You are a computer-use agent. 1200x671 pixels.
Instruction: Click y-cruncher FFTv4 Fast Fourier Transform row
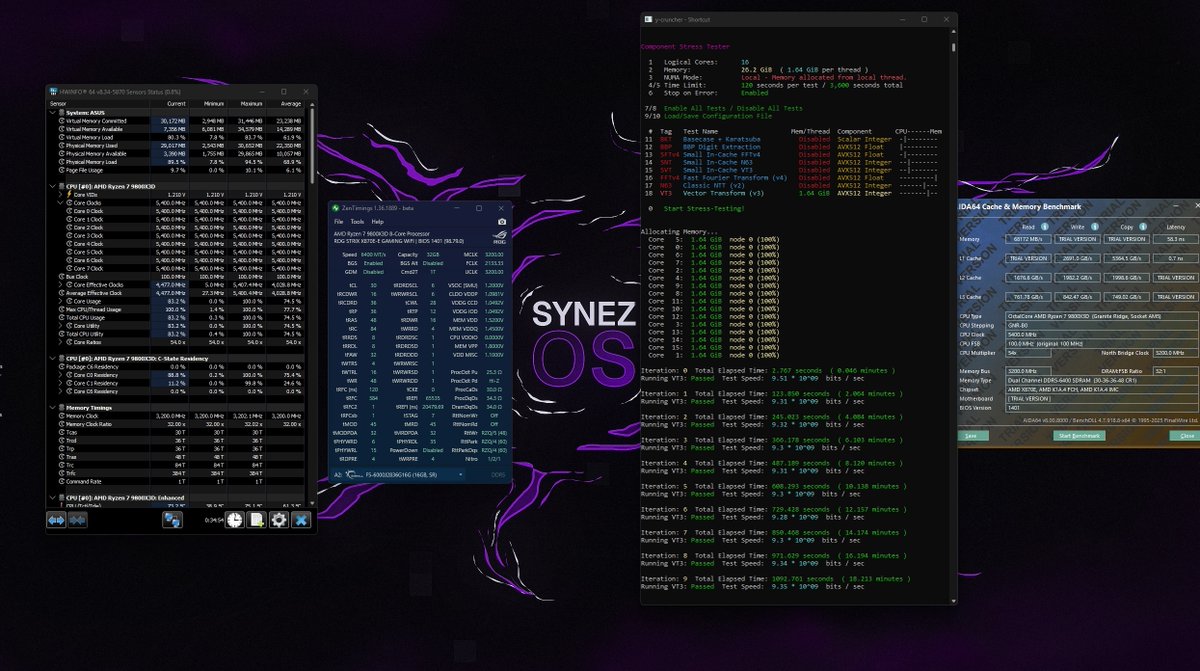pos(792,178)
